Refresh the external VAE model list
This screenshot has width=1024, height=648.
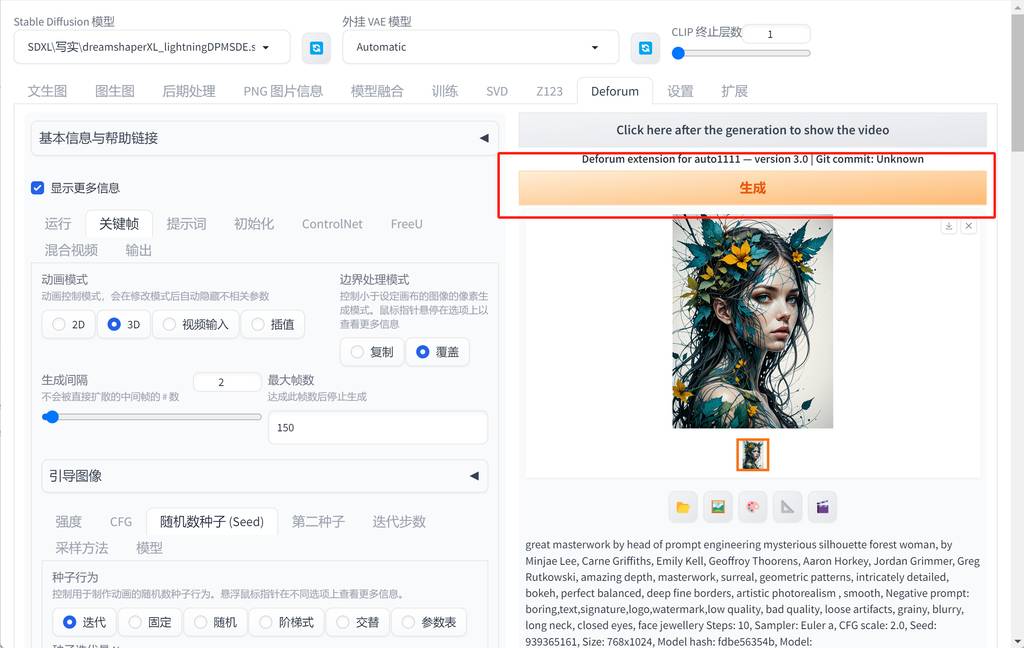(644, 47)
